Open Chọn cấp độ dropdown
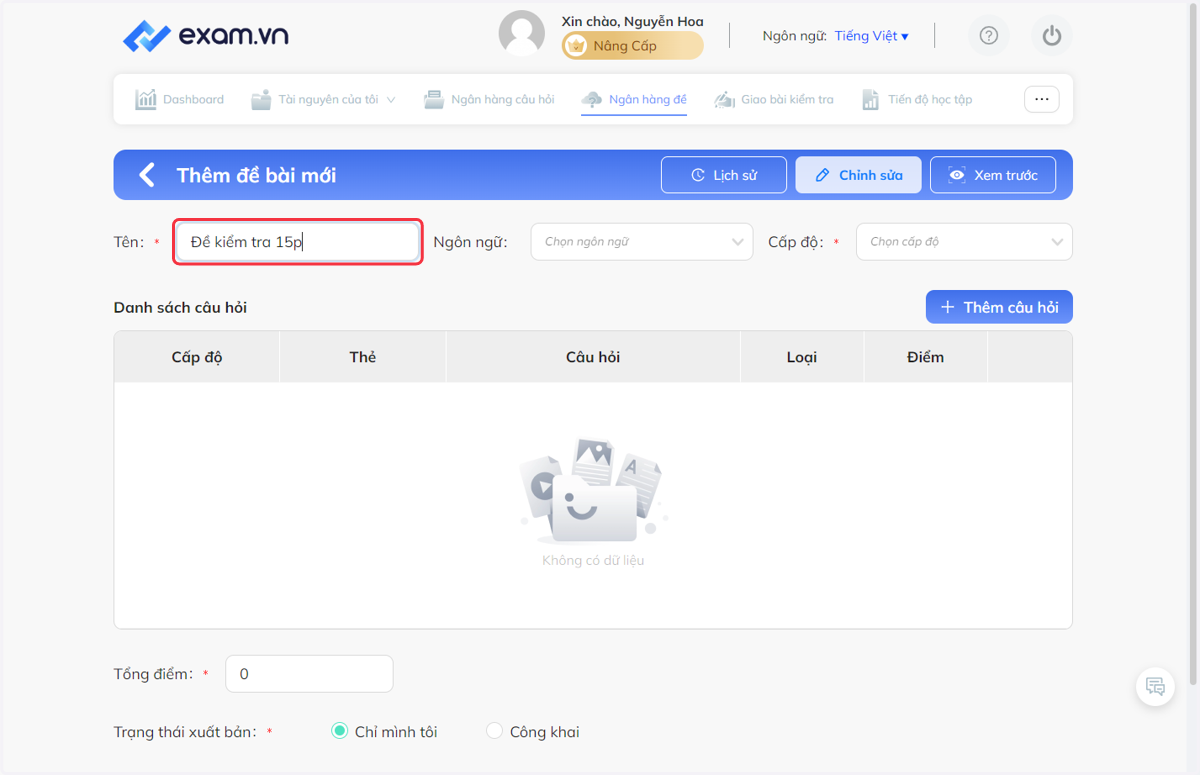Image resolution: width=1200 pixels, height=775 pixels. tap(964, 242)
